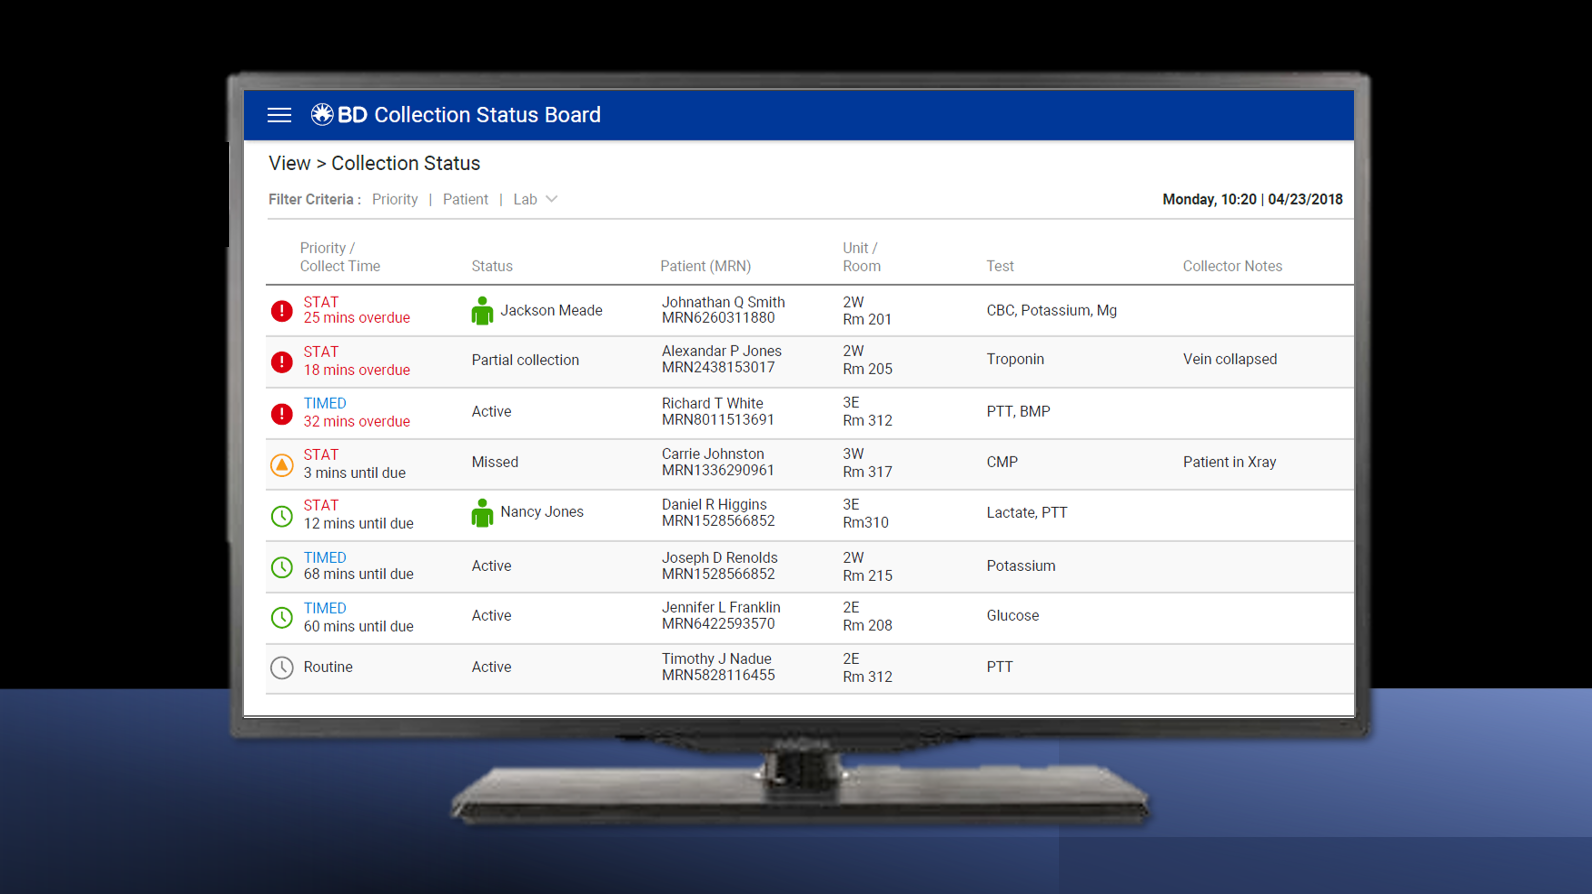Click Collection Status breadcrumb text

pyautogui.click(x=405, y=163)
